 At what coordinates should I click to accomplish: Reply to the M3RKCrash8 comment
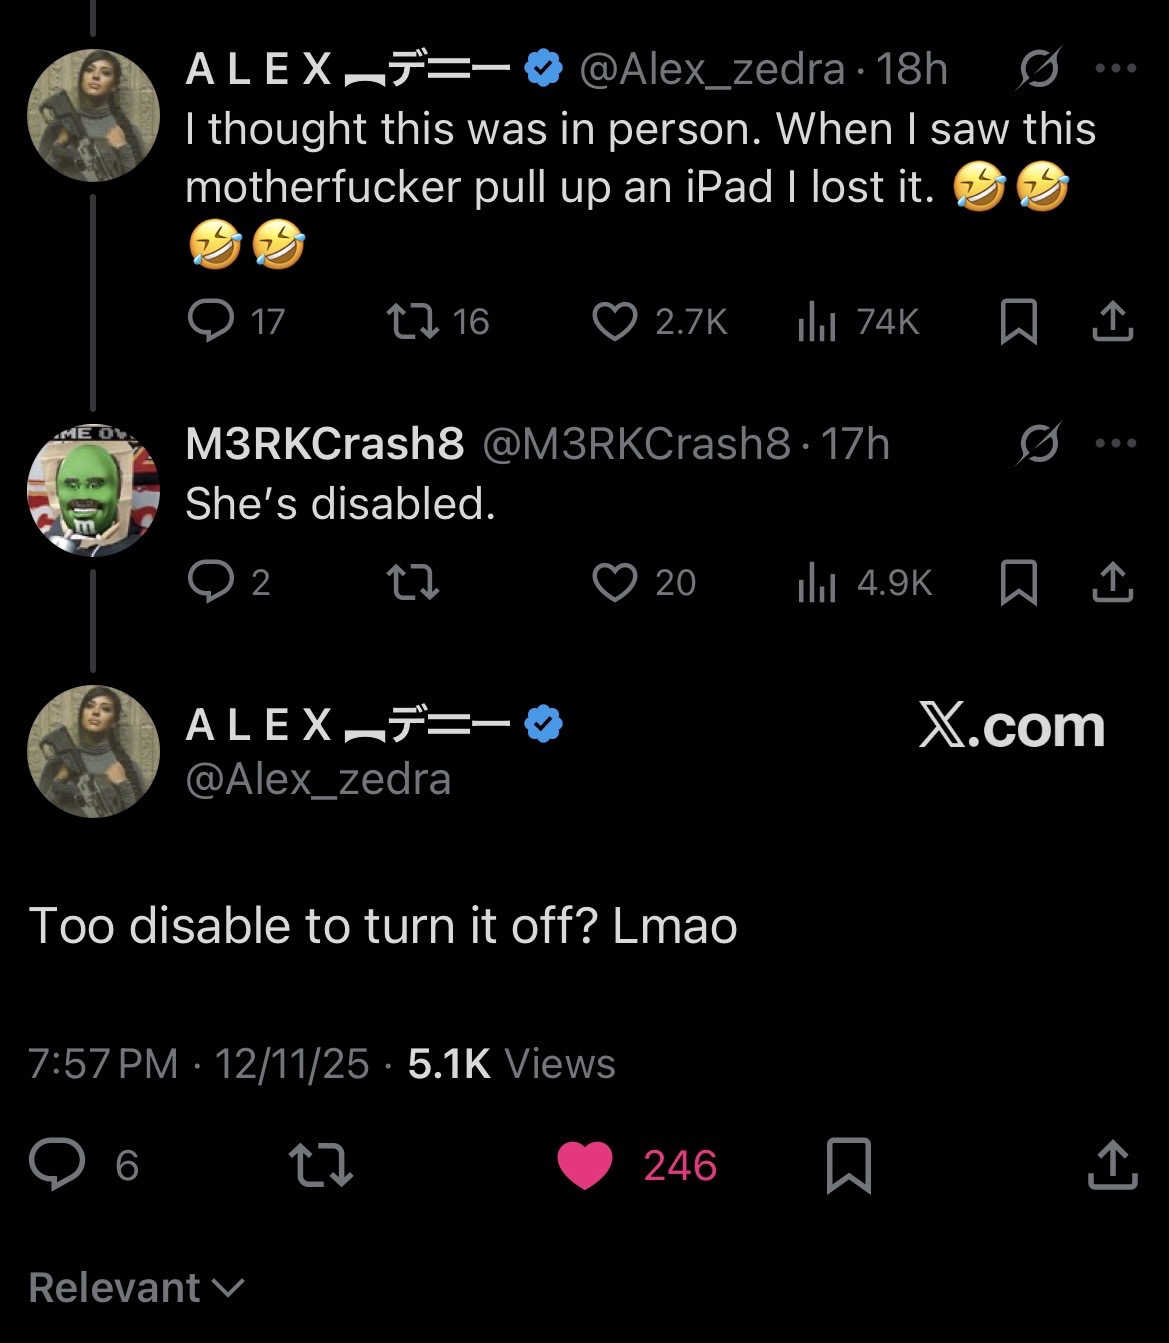pos(211,582)
